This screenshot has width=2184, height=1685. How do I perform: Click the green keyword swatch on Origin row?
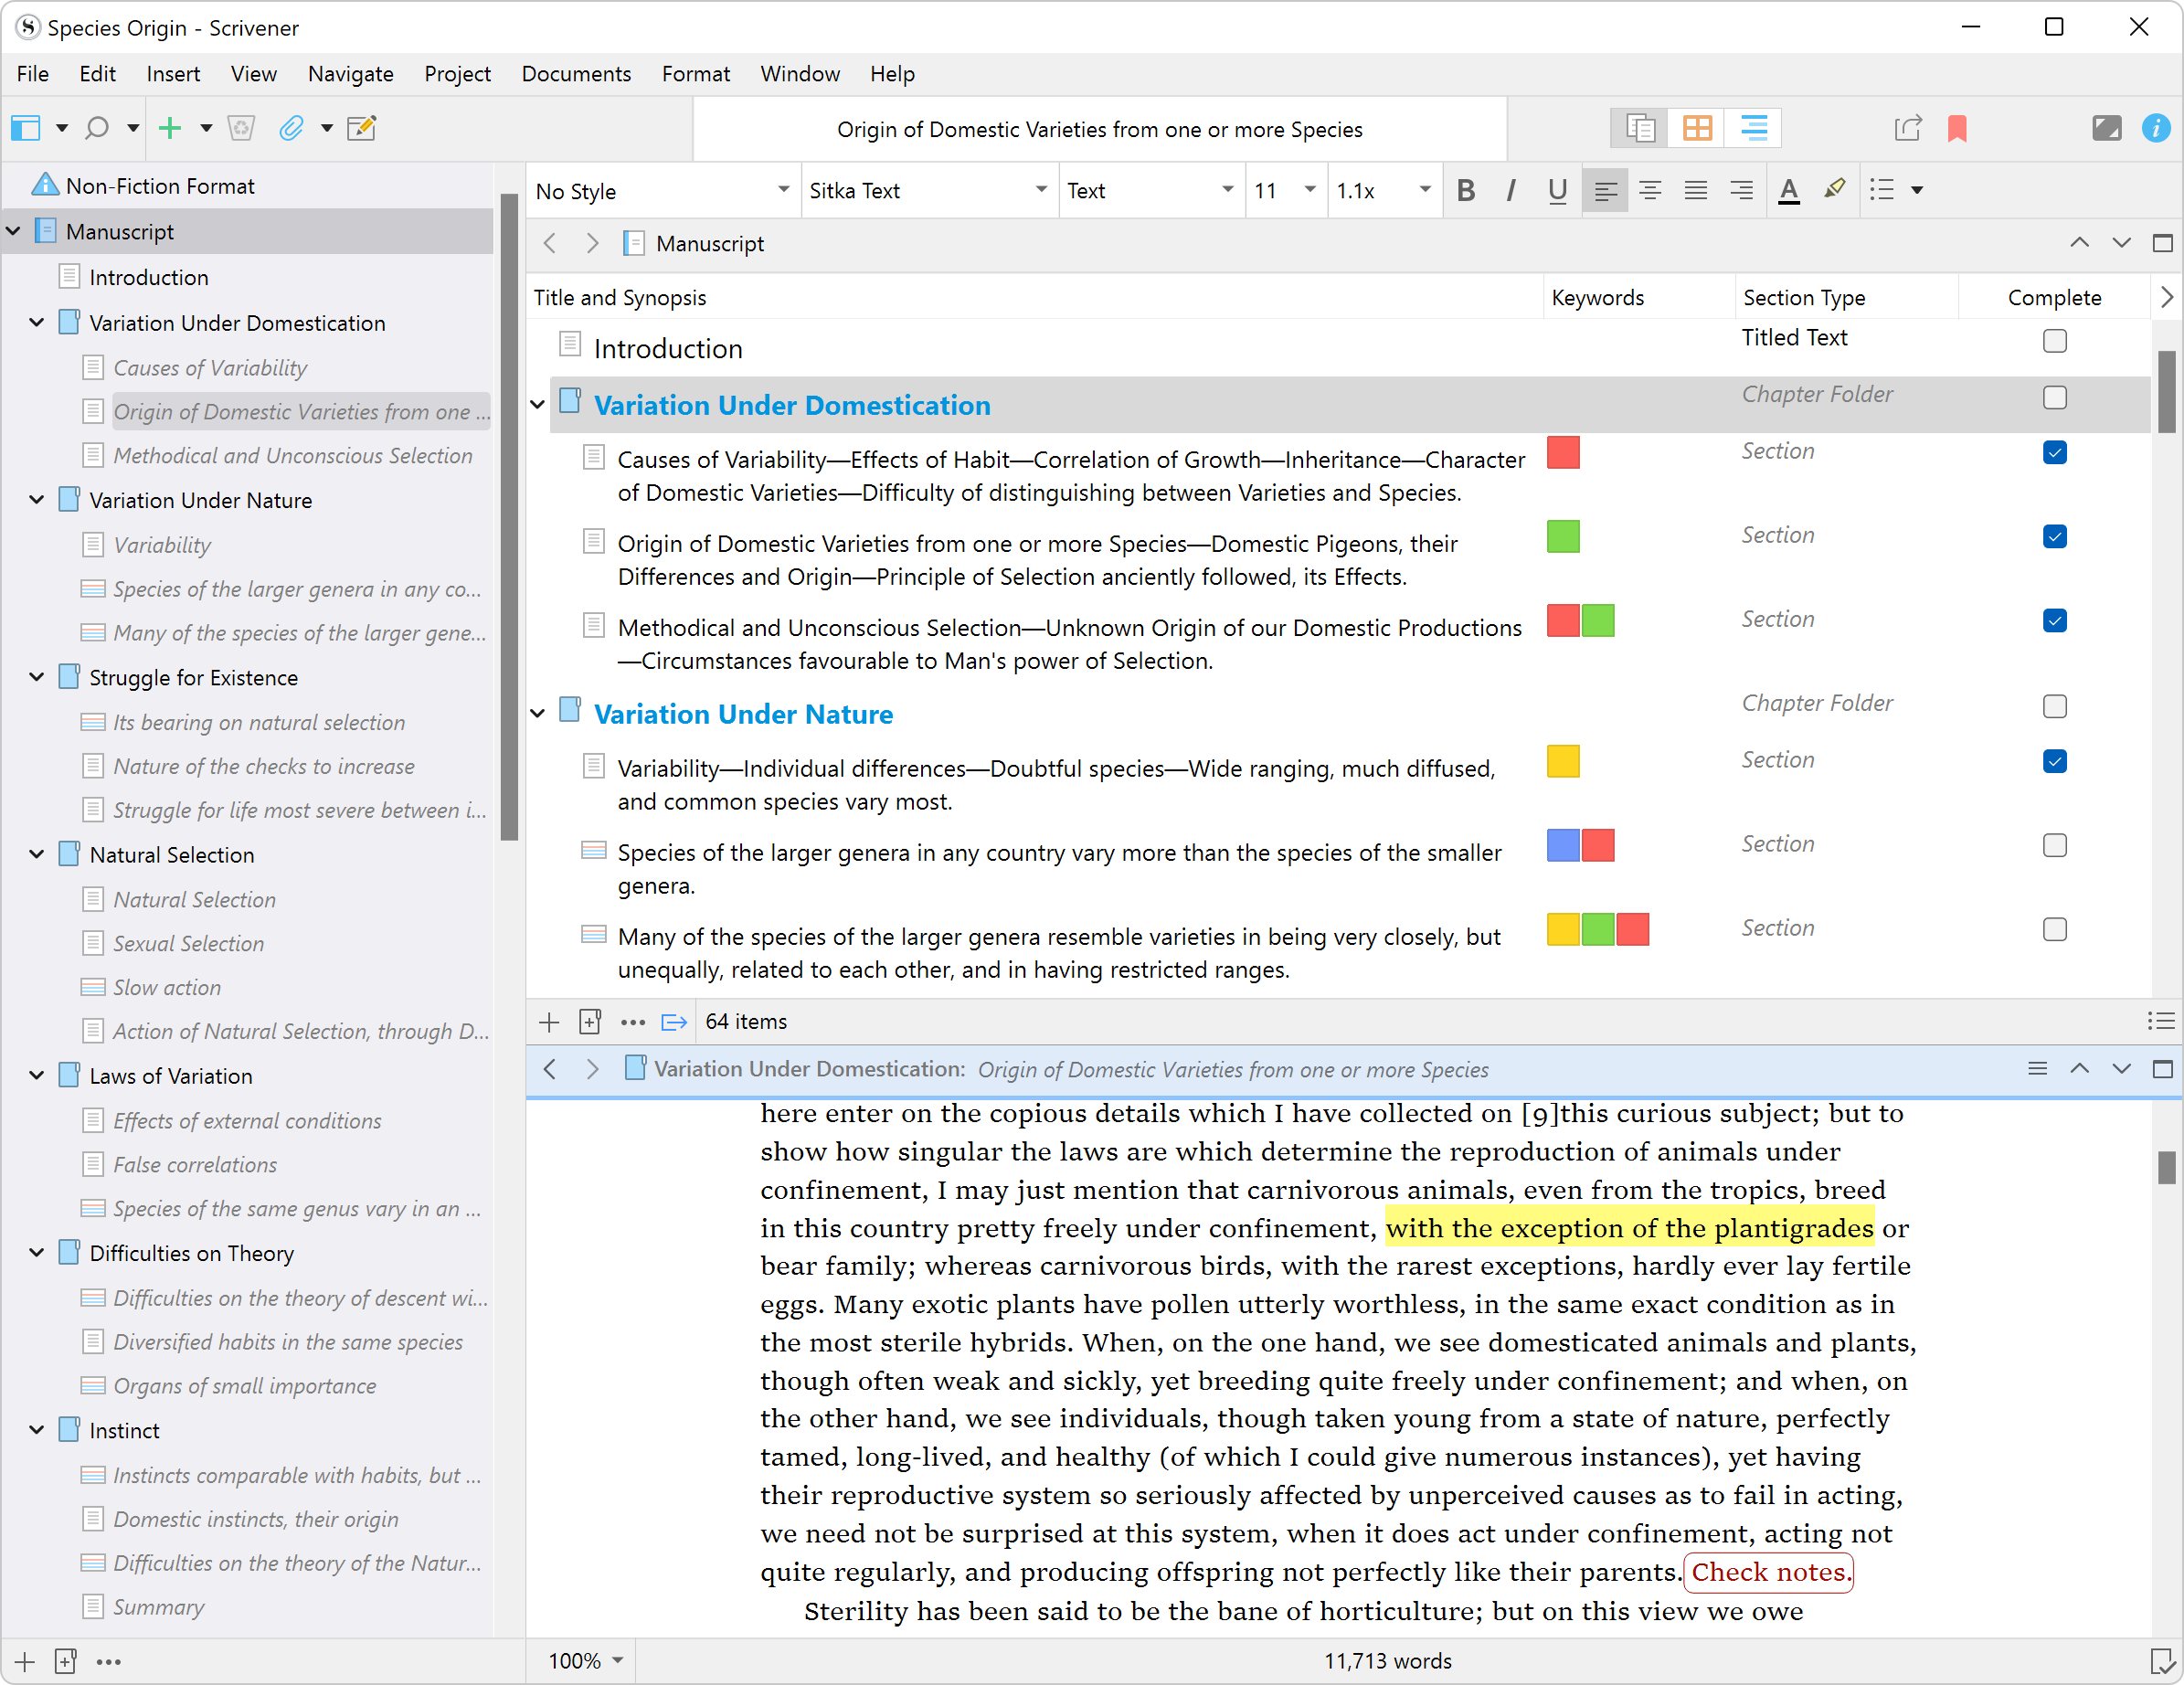[1563, 537]
